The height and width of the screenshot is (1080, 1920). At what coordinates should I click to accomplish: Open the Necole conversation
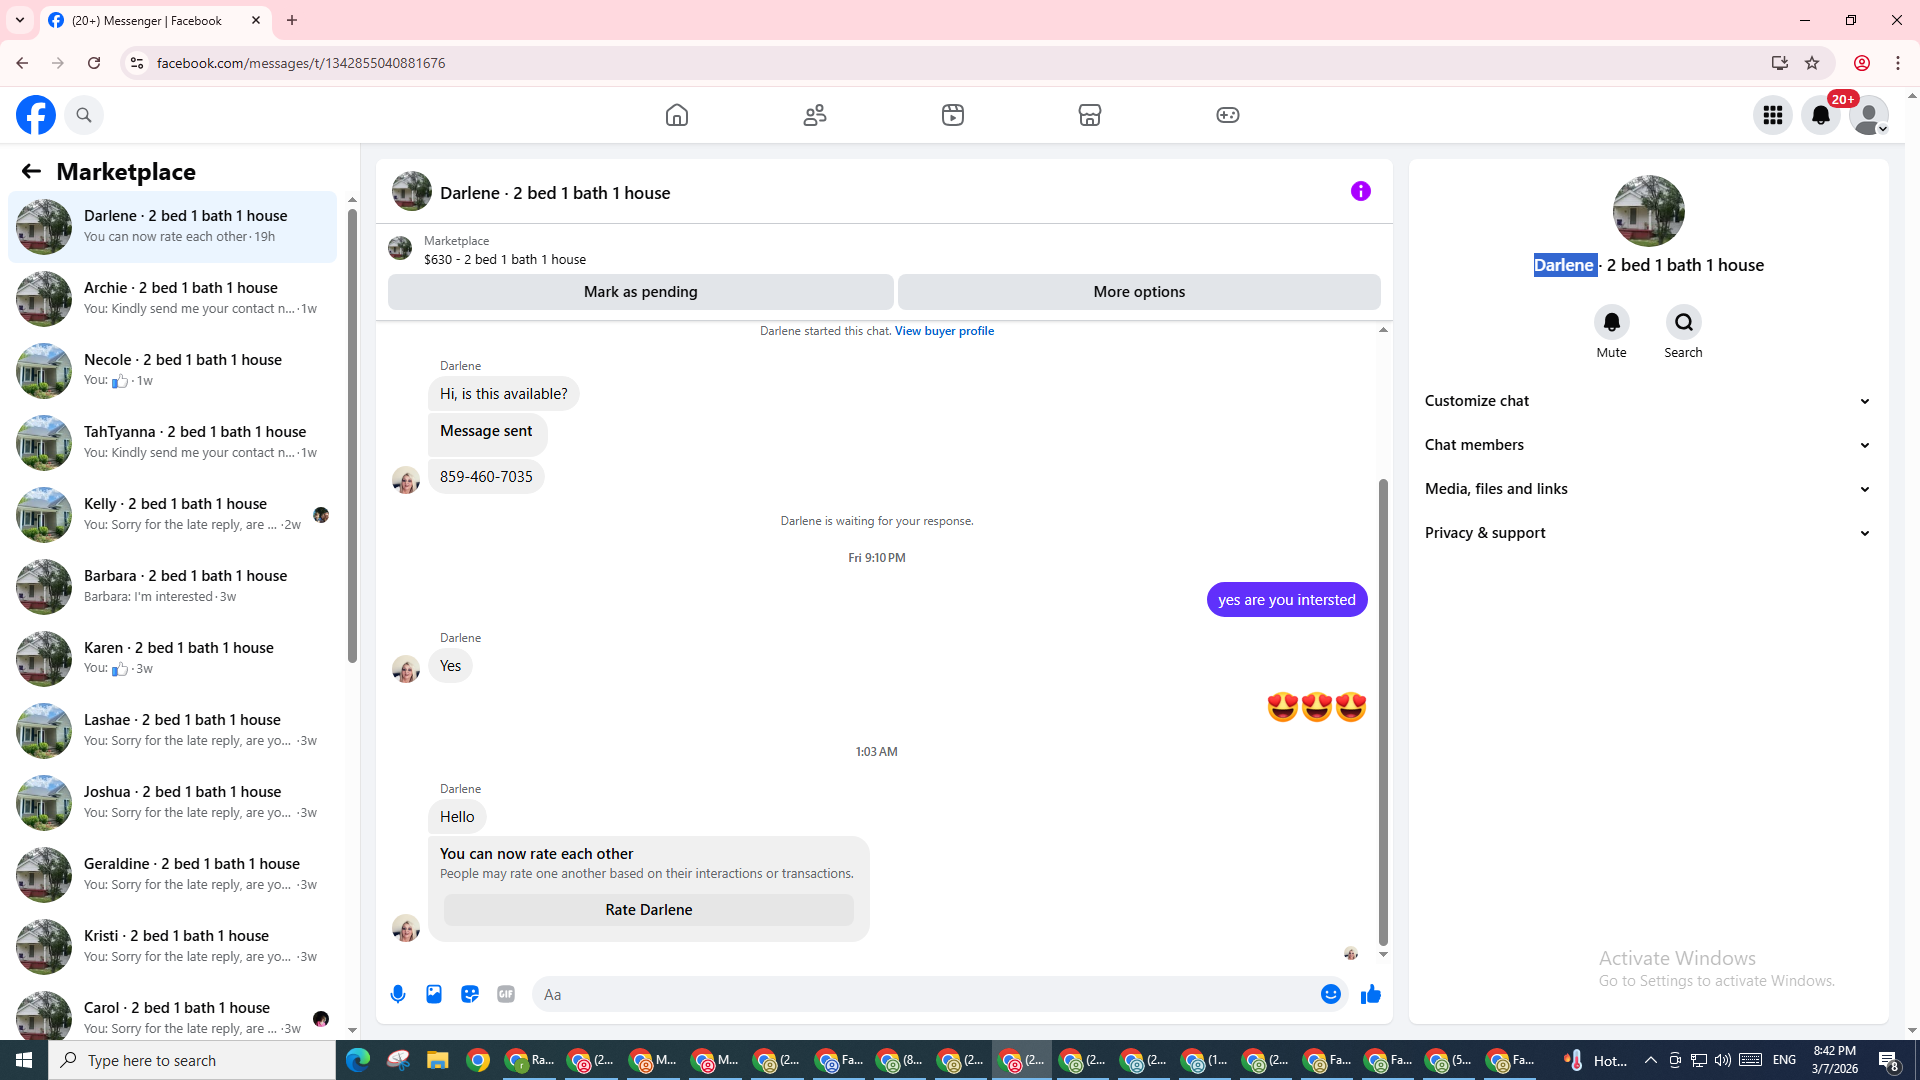(172, 371)
